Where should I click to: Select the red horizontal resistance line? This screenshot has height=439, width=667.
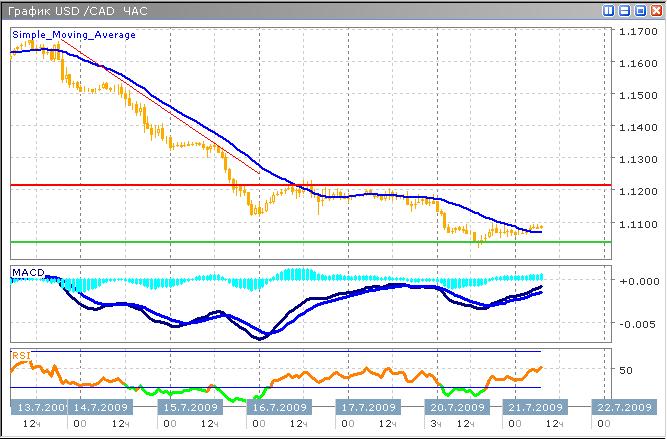coord(311,185)
